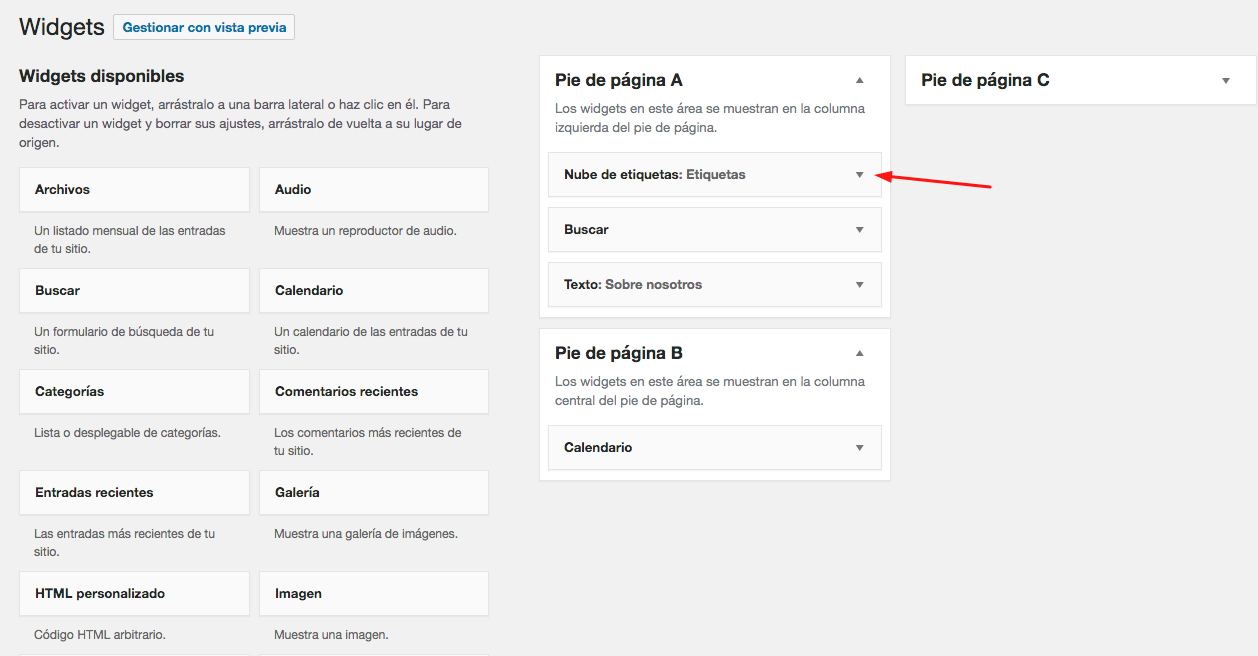1258x656 pixels.
Task: Select the 'Categorías' widget
Action: tap(134, 391)
